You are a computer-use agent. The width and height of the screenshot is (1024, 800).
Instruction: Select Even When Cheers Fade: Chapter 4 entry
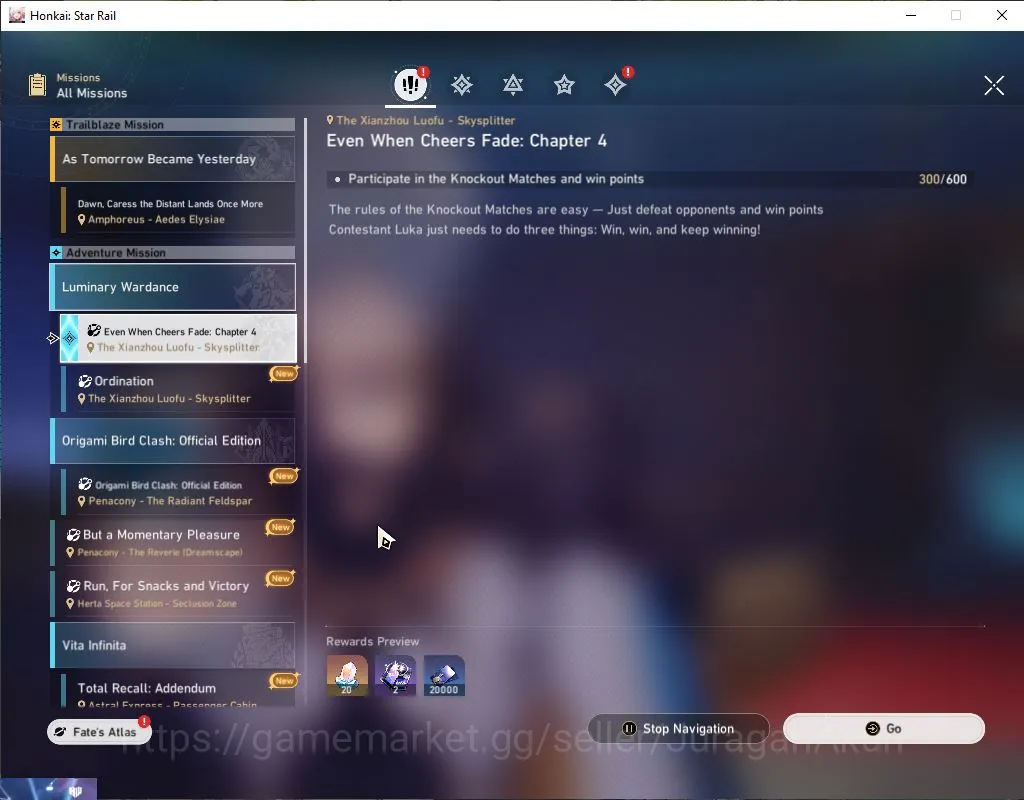[x=178, y=338]
